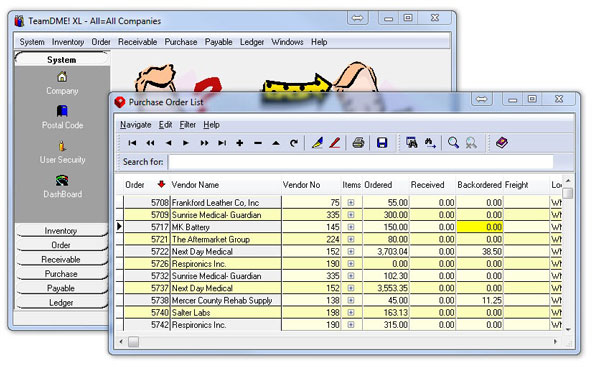
Task: Click the find next binoculars icon
Action: pyautogui.click(x=430, y=143)
